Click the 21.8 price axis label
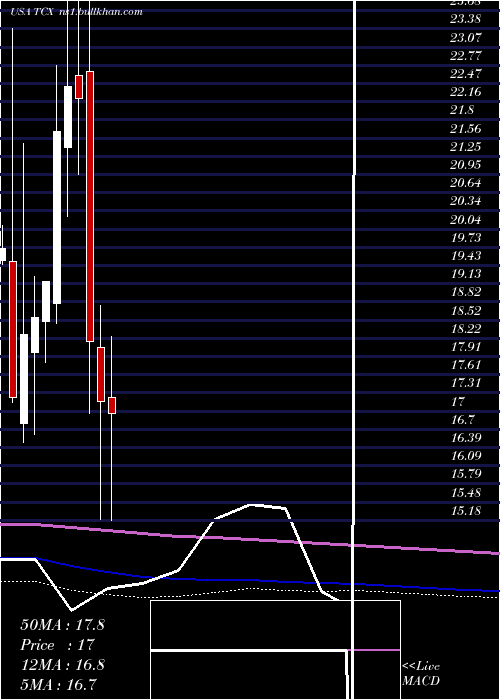Viewport: 500px width, 700px height. pyautogui.click(x=462, y=110)
